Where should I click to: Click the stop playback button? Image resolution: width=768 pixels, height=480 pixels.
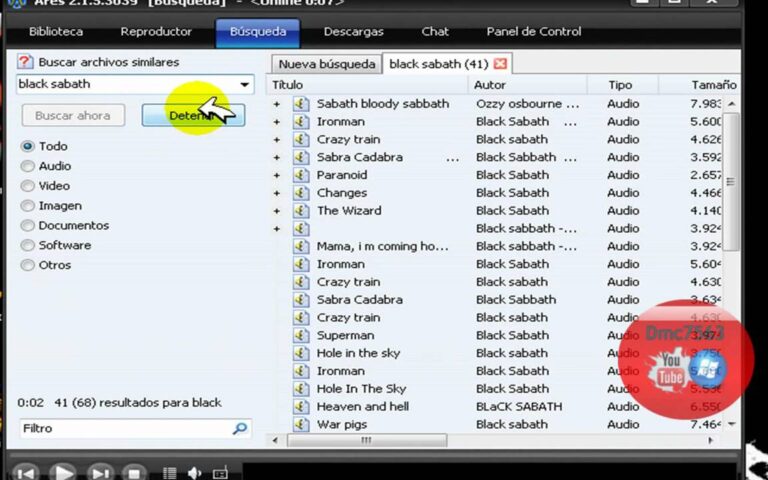pos(134,472)
